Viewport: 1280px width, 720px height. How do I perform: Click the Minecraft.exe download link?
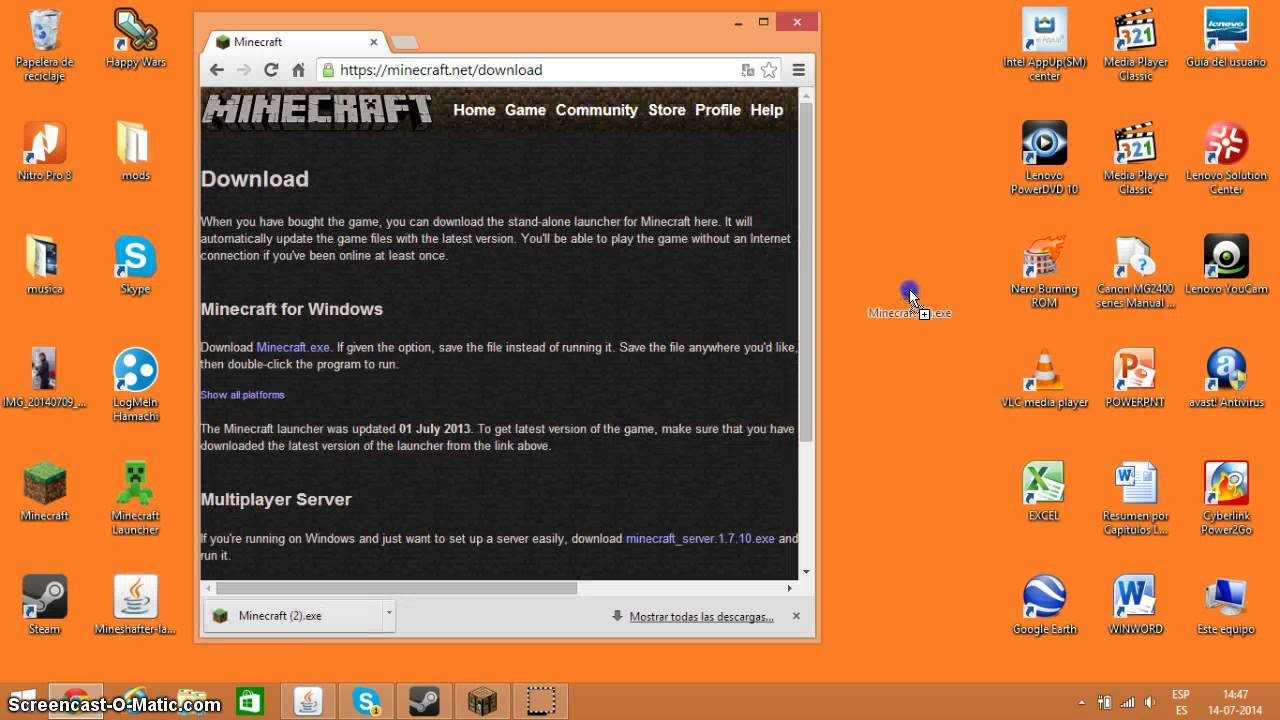click(x=293, y=347)
